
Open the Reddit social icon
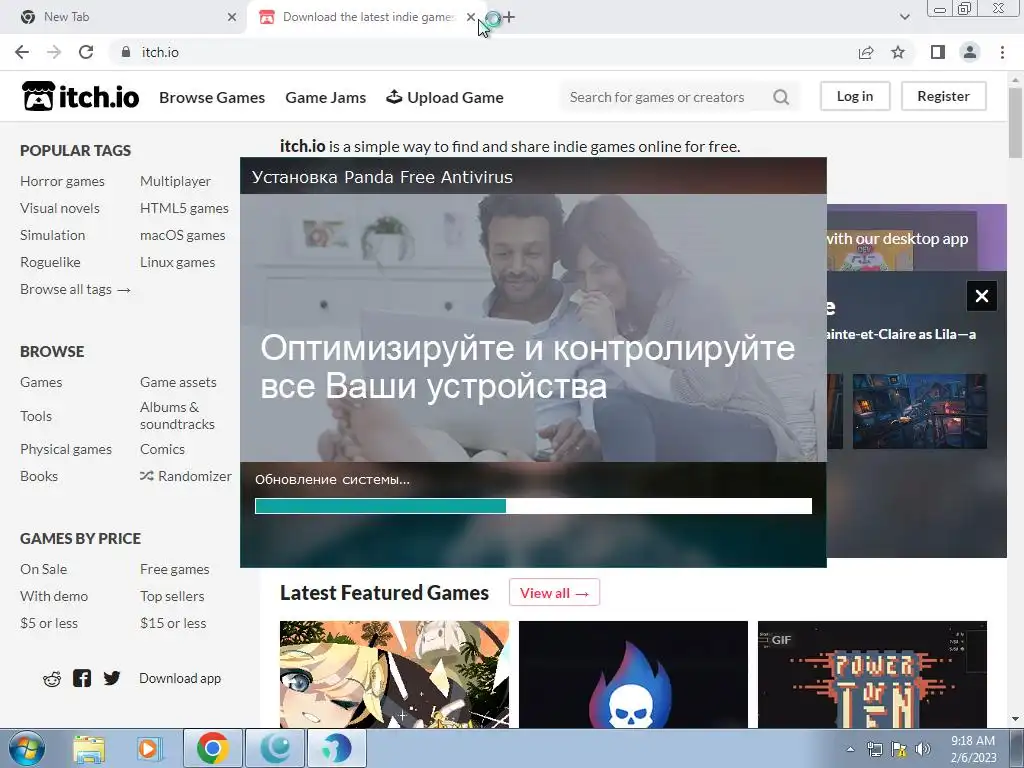(52, 679)
